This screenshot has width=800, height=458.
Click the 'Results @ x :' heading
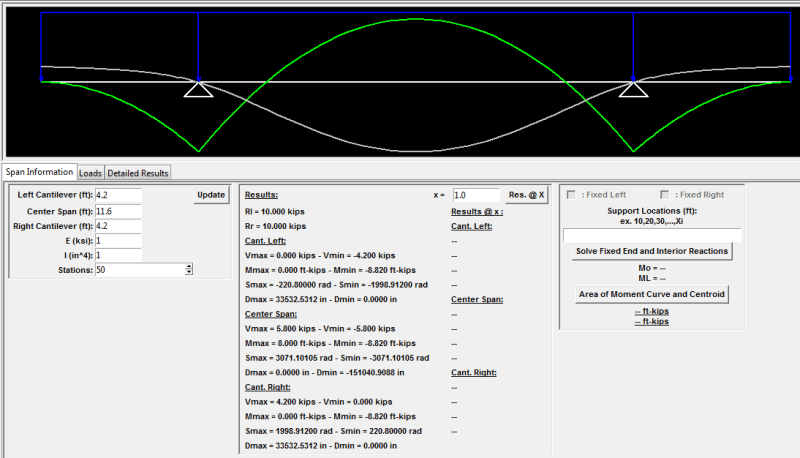point(477,211)
